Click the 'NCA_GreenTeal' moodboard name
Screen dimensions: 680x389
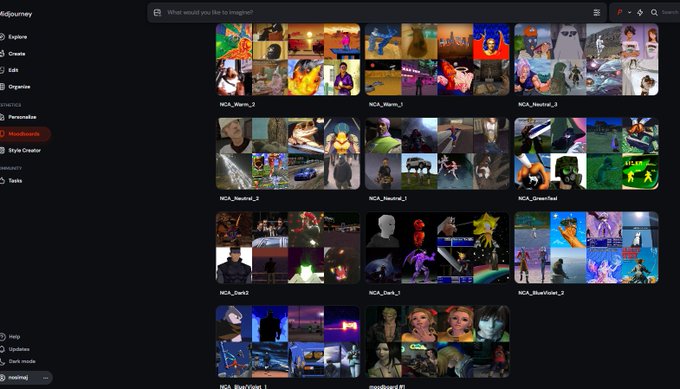538,199
